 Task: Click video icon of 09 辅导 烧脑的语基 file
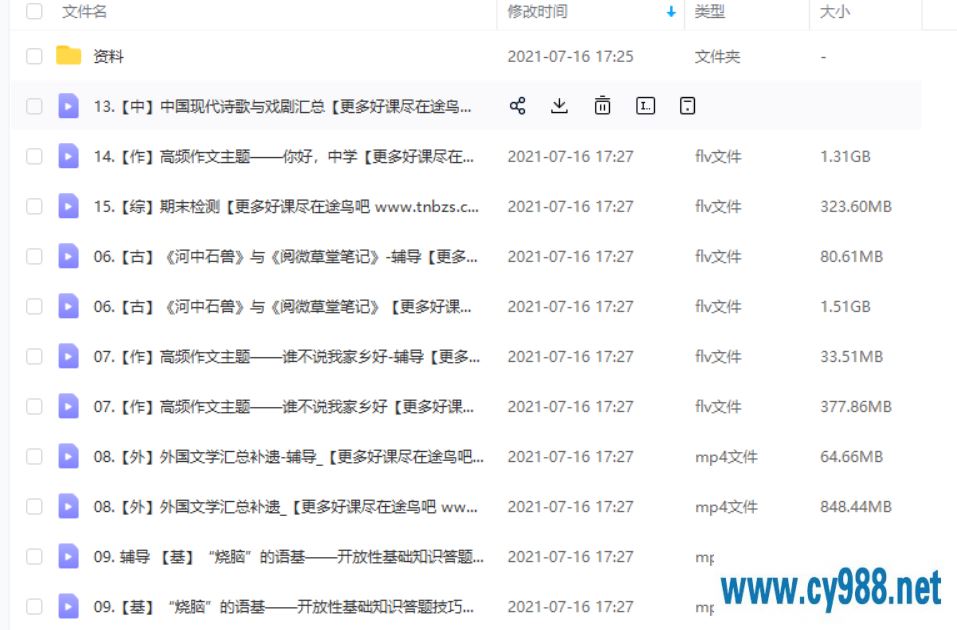pyautogui.click(x=68, y=557)
